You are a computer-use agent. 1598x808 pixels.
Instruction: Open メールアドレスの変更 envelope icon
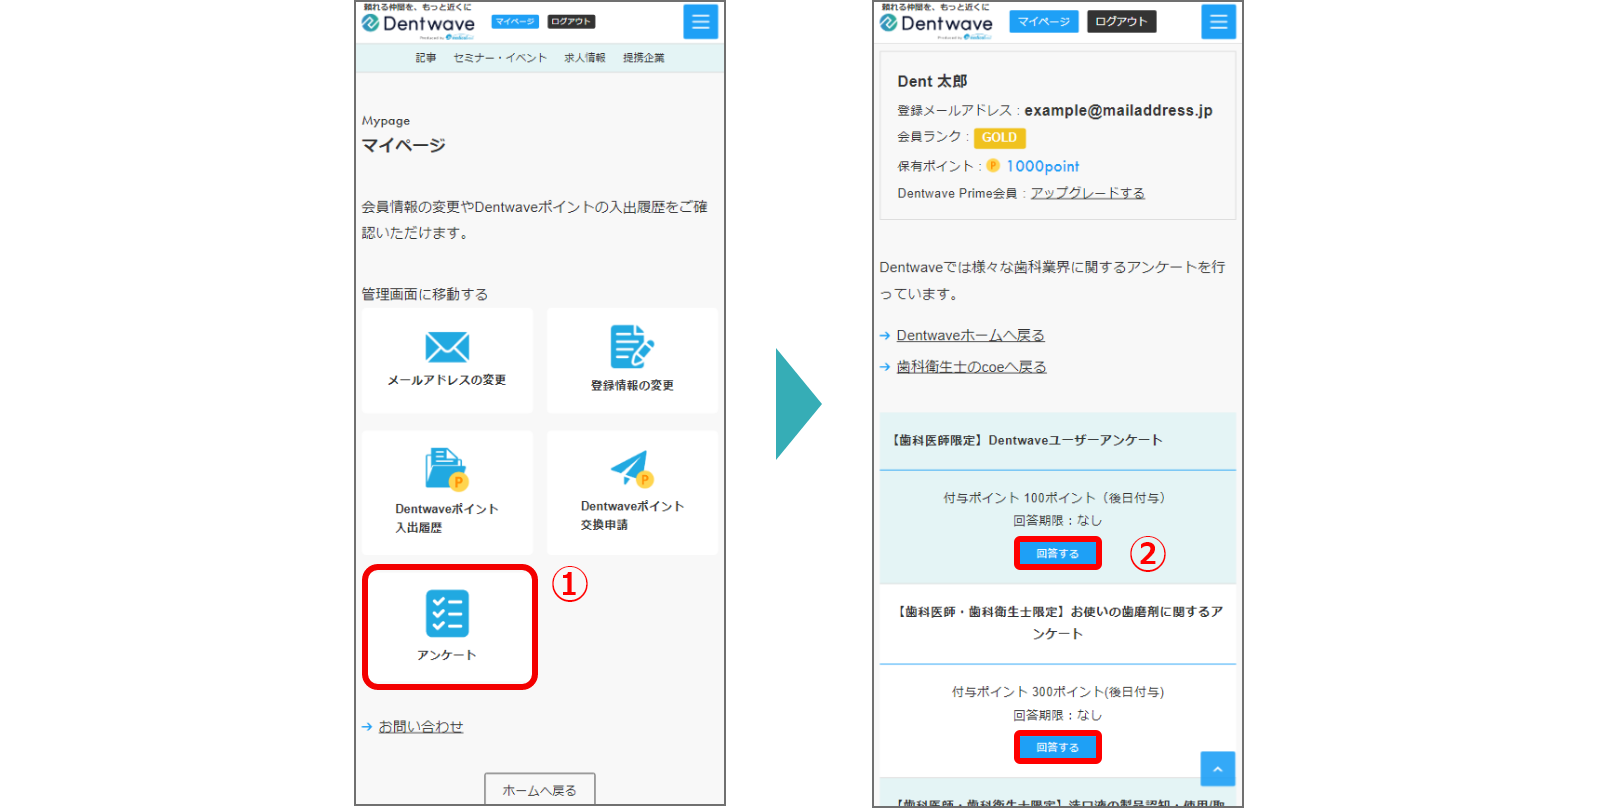[447, 348]
